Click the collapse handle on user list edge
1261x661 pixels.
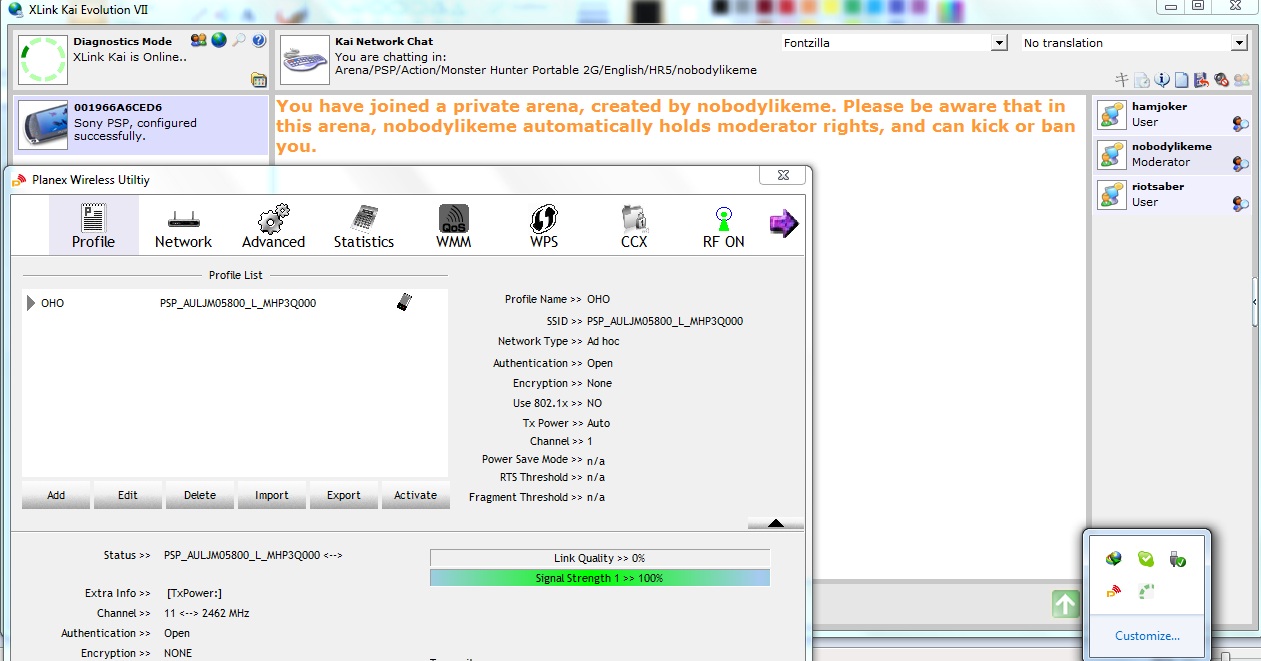(1256, 303)
